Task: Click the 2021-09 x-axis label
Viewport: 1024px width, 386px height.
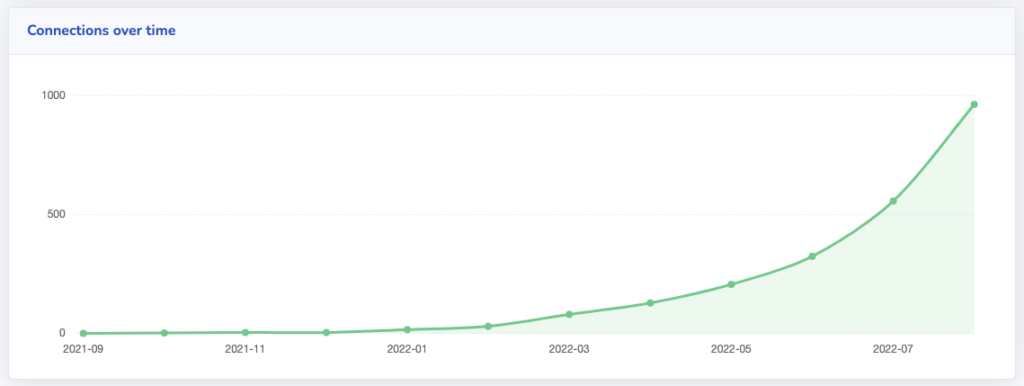Action: coord(83,349)
